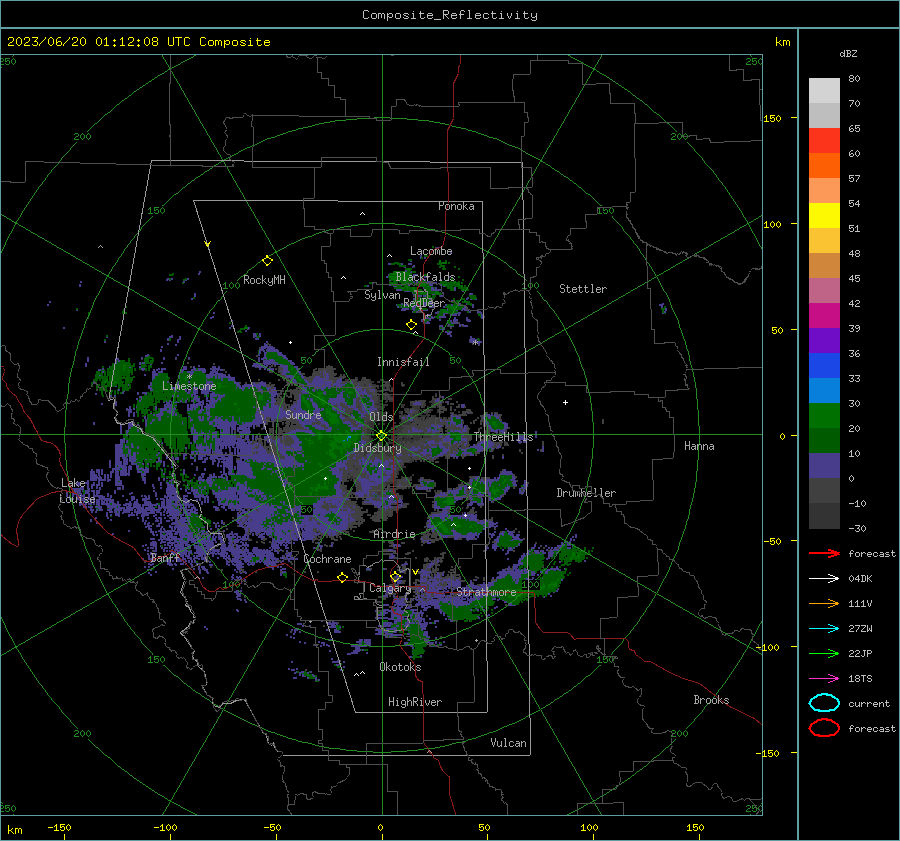Click the Olds map label
Screen dimensions: 900x841
pyautogui.click(x=381, y=417)
